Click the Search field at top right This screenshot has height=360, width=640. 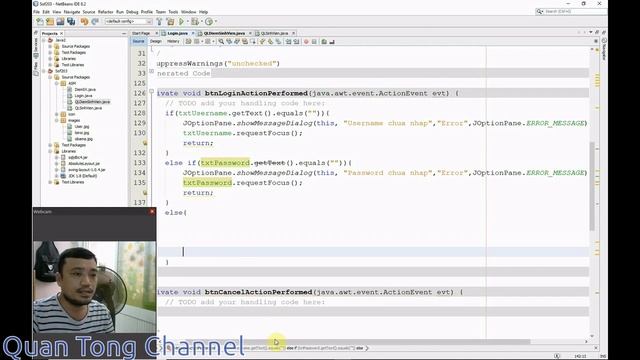tap(570, 11)
